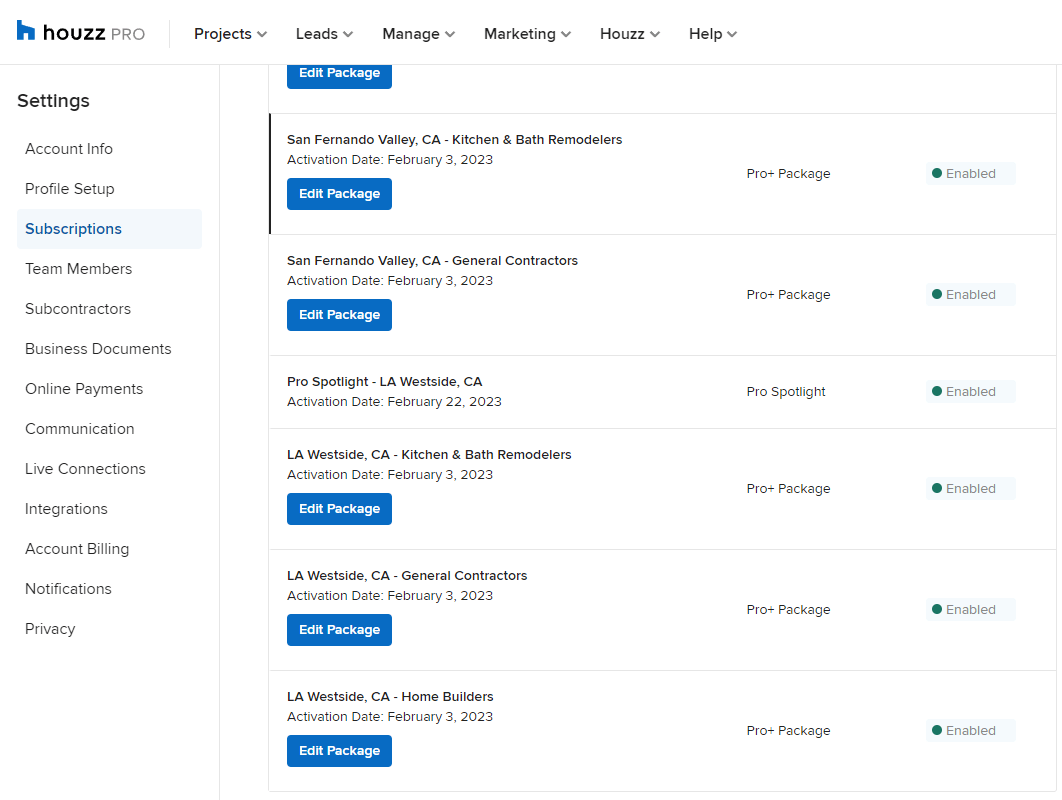The height and width of the screenshot is (800, 1062).
Task: Edit package for LA Westside Kitchen & Bath Remodelers
Action: tap(339, 509)
